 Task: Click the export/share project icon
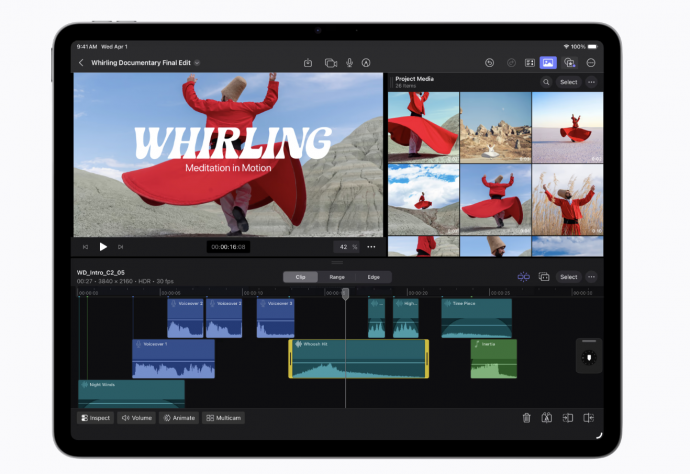pos(310,63)
